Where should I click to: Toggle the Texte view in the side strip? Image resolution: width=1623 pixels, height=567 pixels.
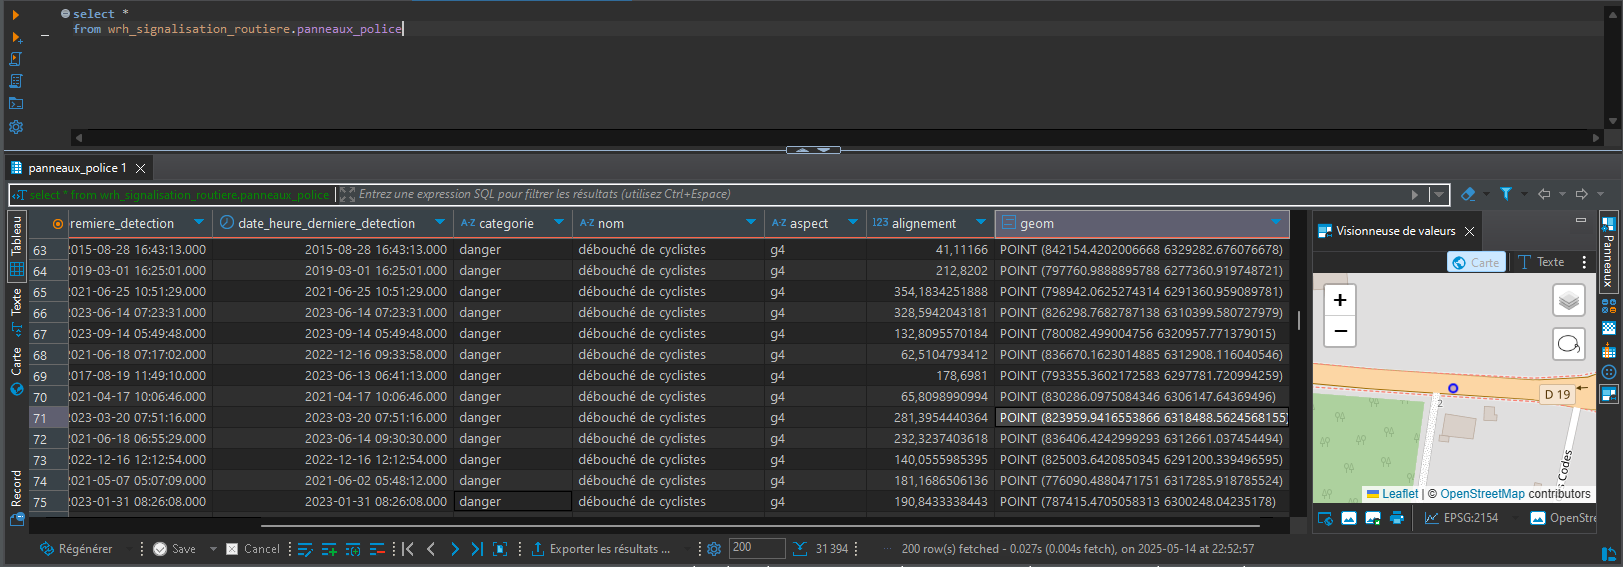[17, 310]
